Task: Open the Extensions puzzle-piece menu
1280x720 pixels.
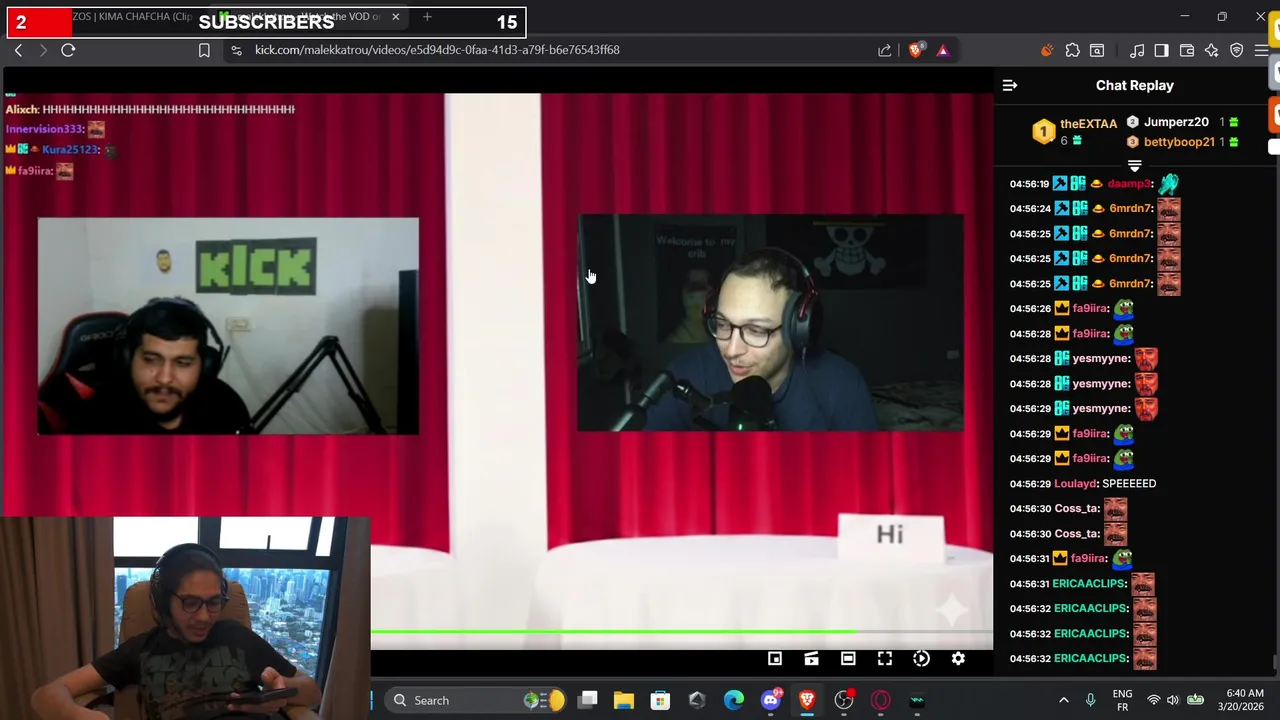Action: pyautogui.click(x=1073, y=50)
